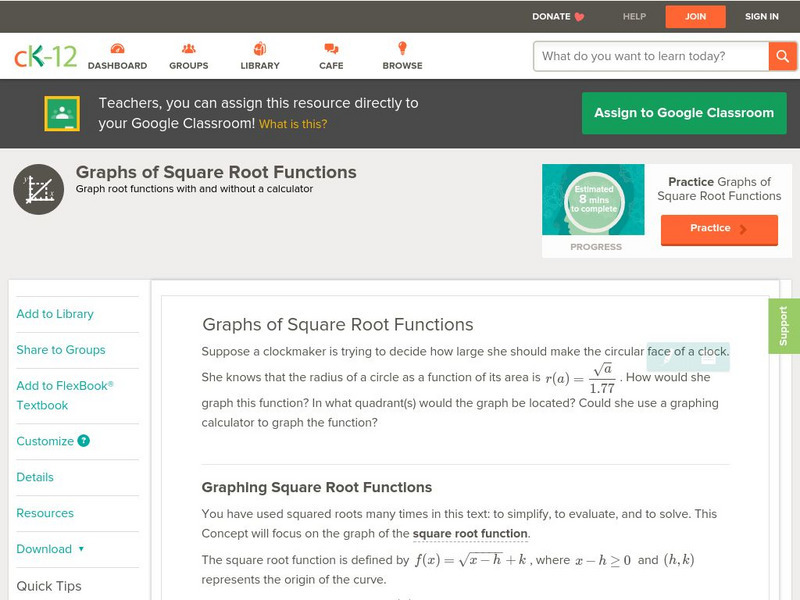Click the Customize help question mark icon
Screen dimensions: 800x600
click(x=84, y=441)
